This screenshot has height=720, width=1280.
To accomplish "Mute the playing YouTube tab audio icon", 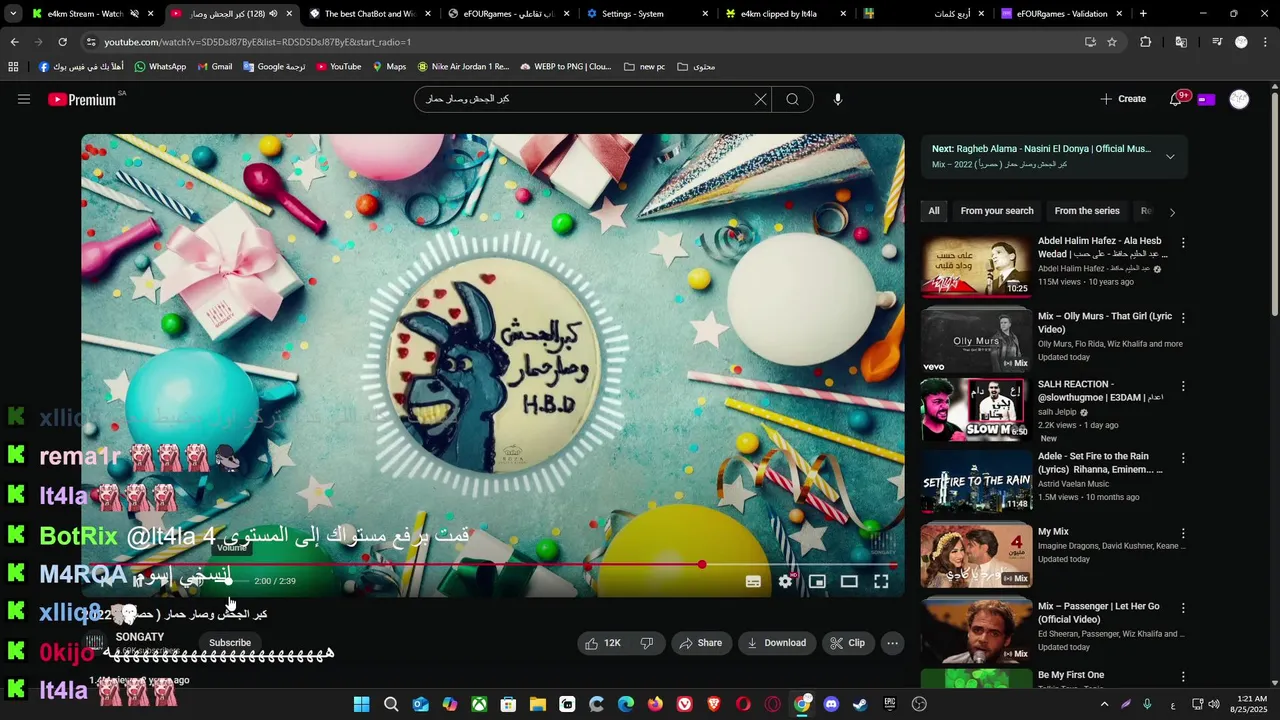I will (x=273, y=14).
